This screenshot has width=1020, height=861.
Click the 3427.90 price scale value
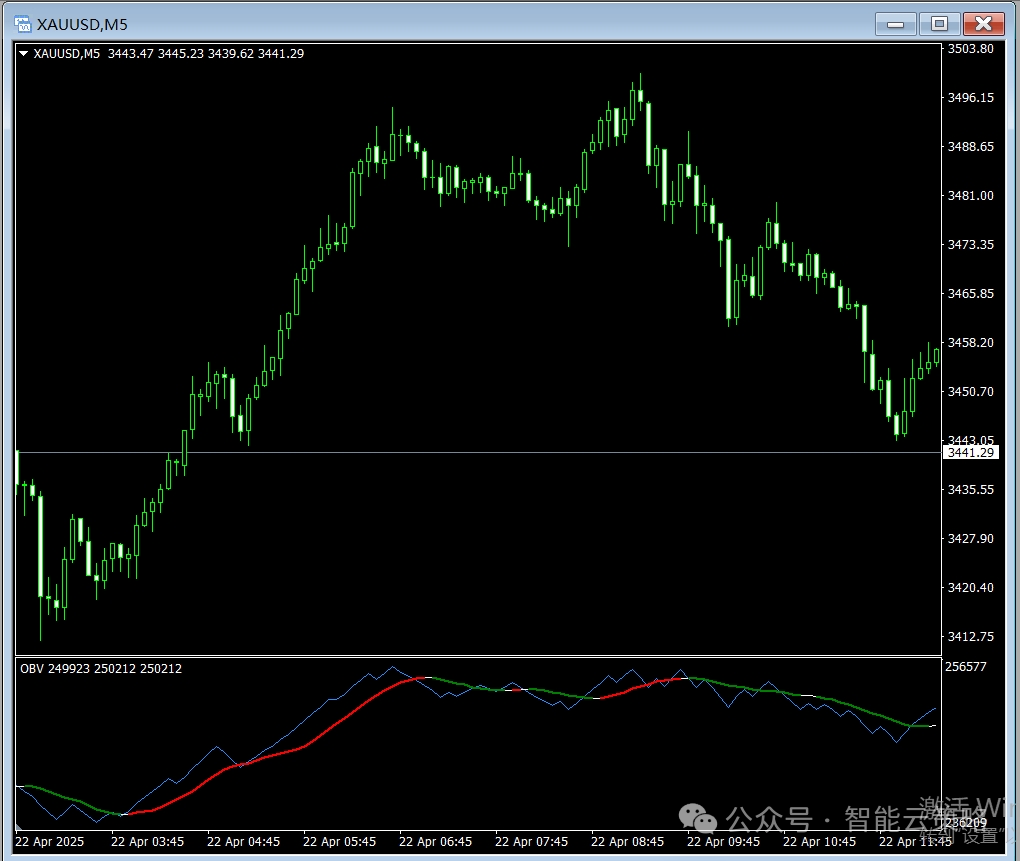tap(971, 538)
